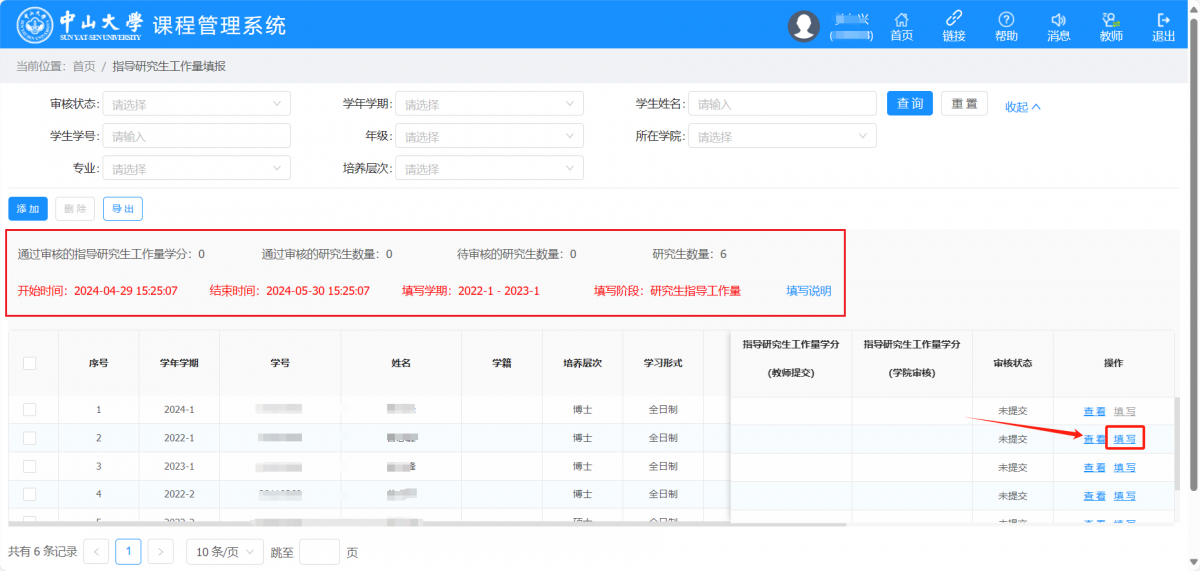This screenshot has width=1200, height=571.
Task: Open 消息 messages speaker icon
Action: [x=1058, y=20]
